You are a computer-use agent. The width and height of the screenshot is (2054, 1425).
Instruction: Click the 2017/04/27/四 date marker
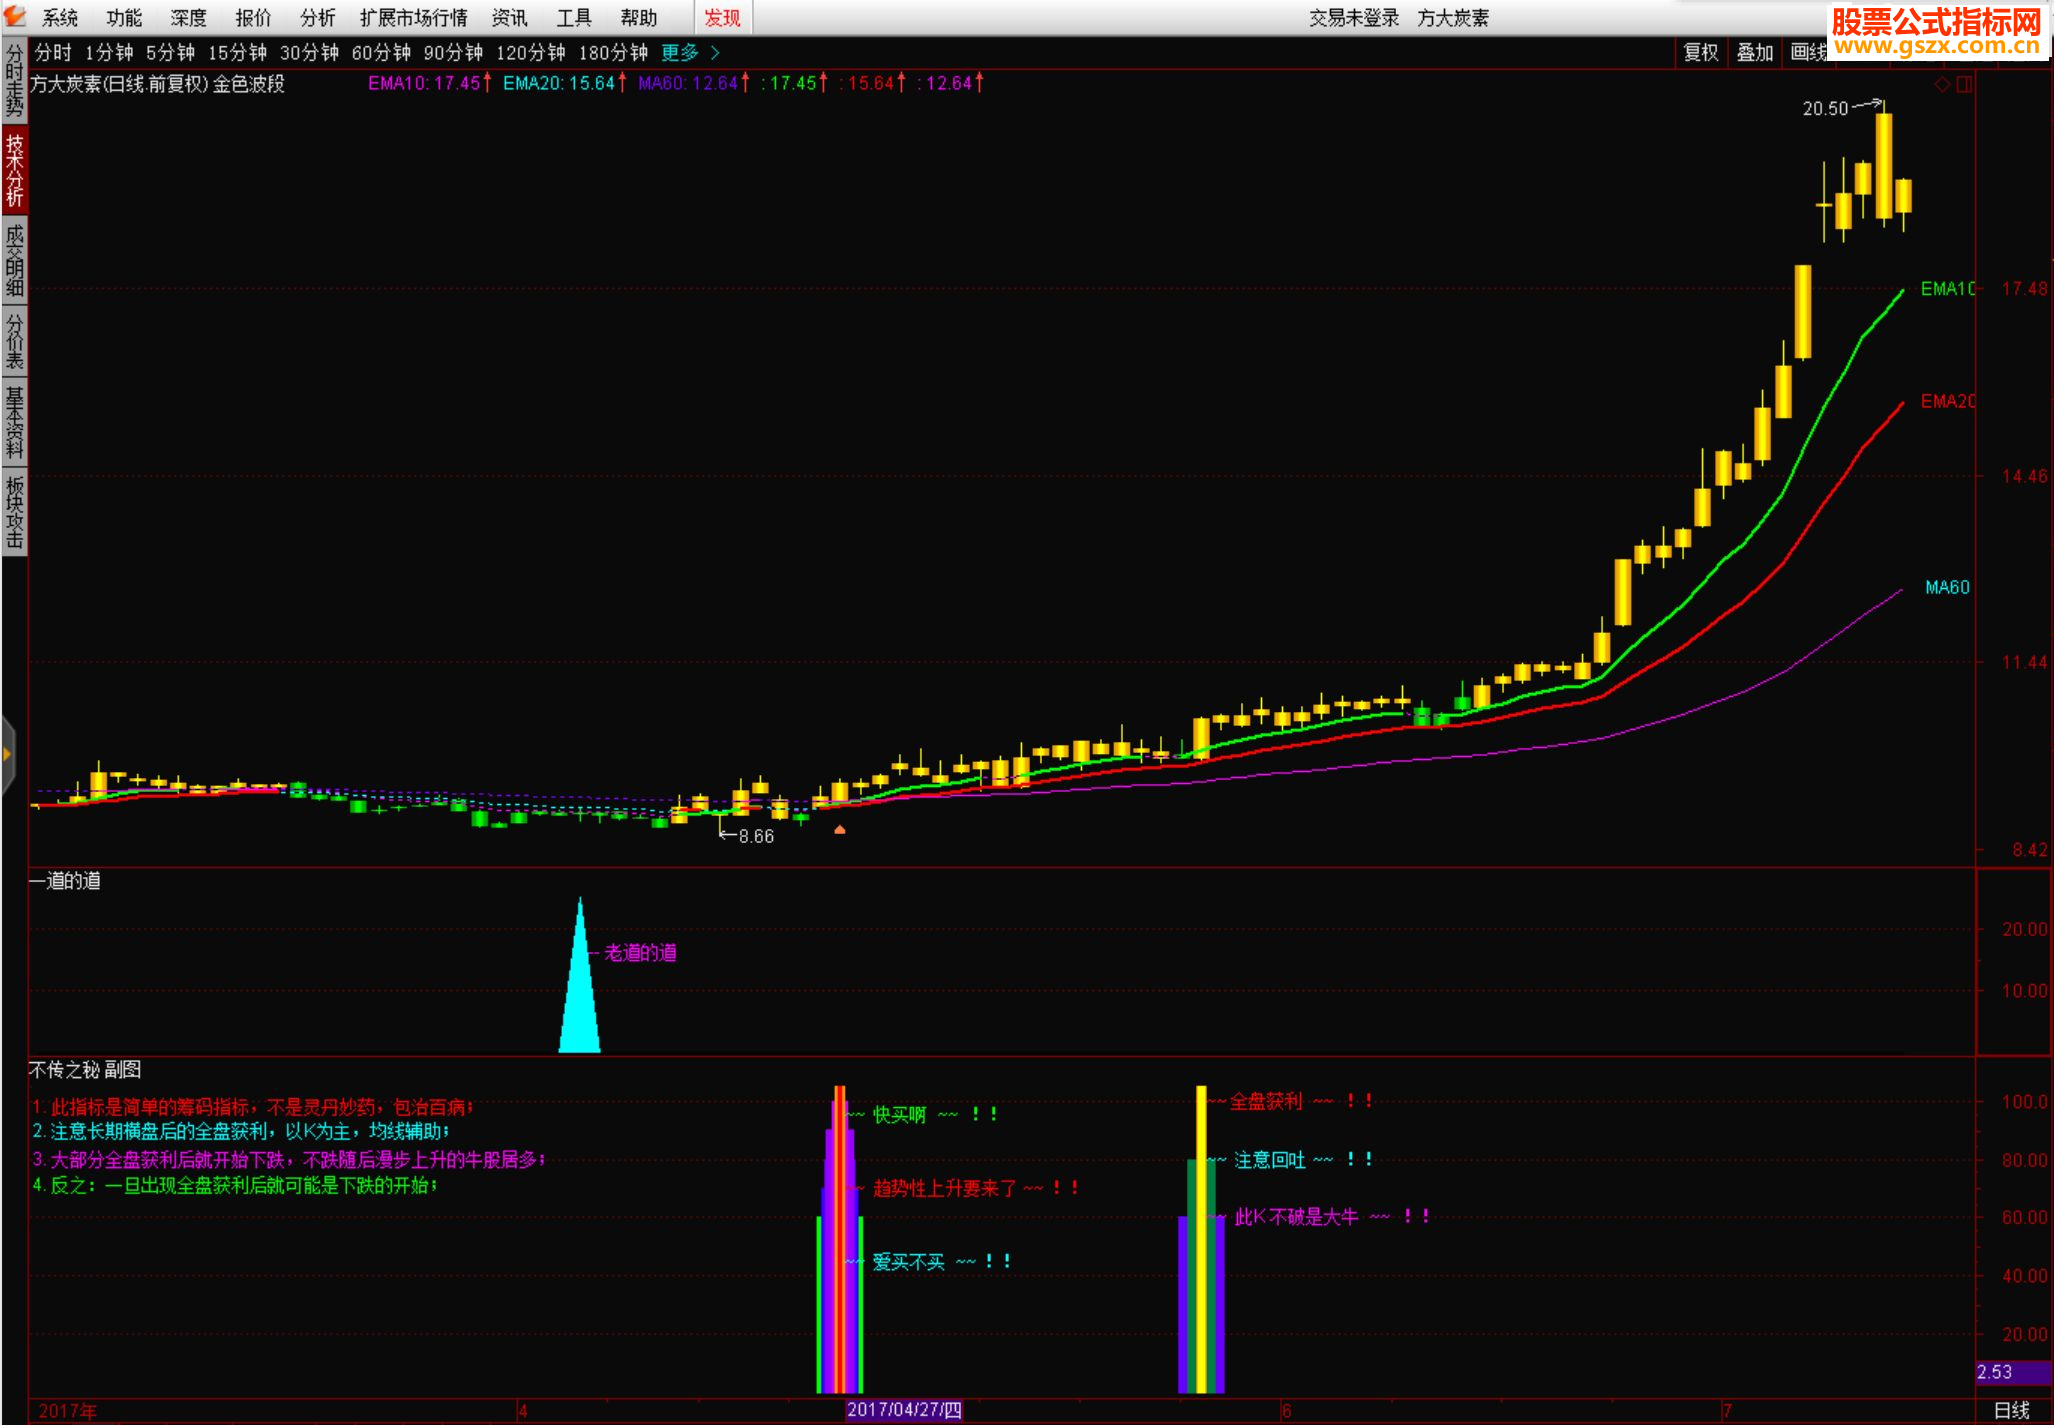[x=904, y=1410]
